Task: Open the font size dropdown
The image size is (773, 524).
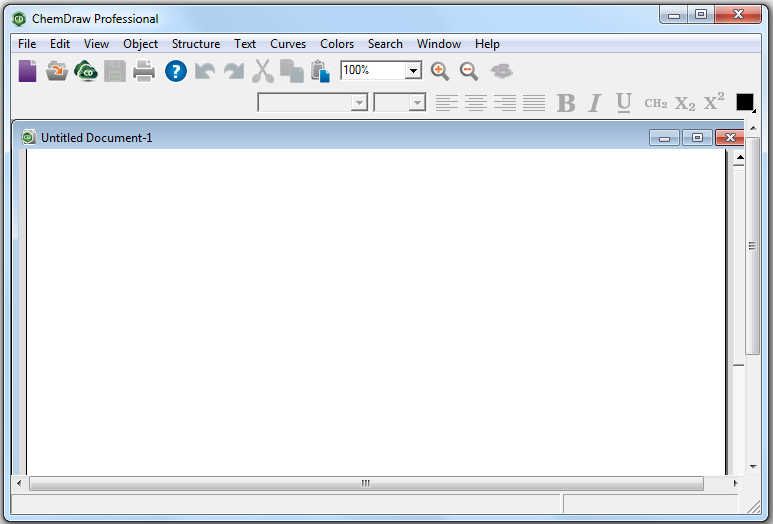Action: (x=418, y=103)
